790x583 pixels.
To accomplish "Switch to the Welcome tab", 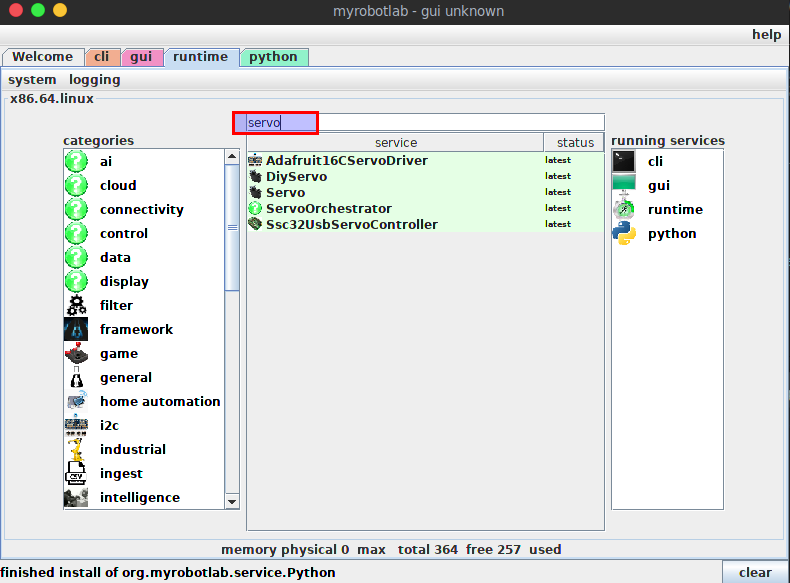I will pos(43,57).
